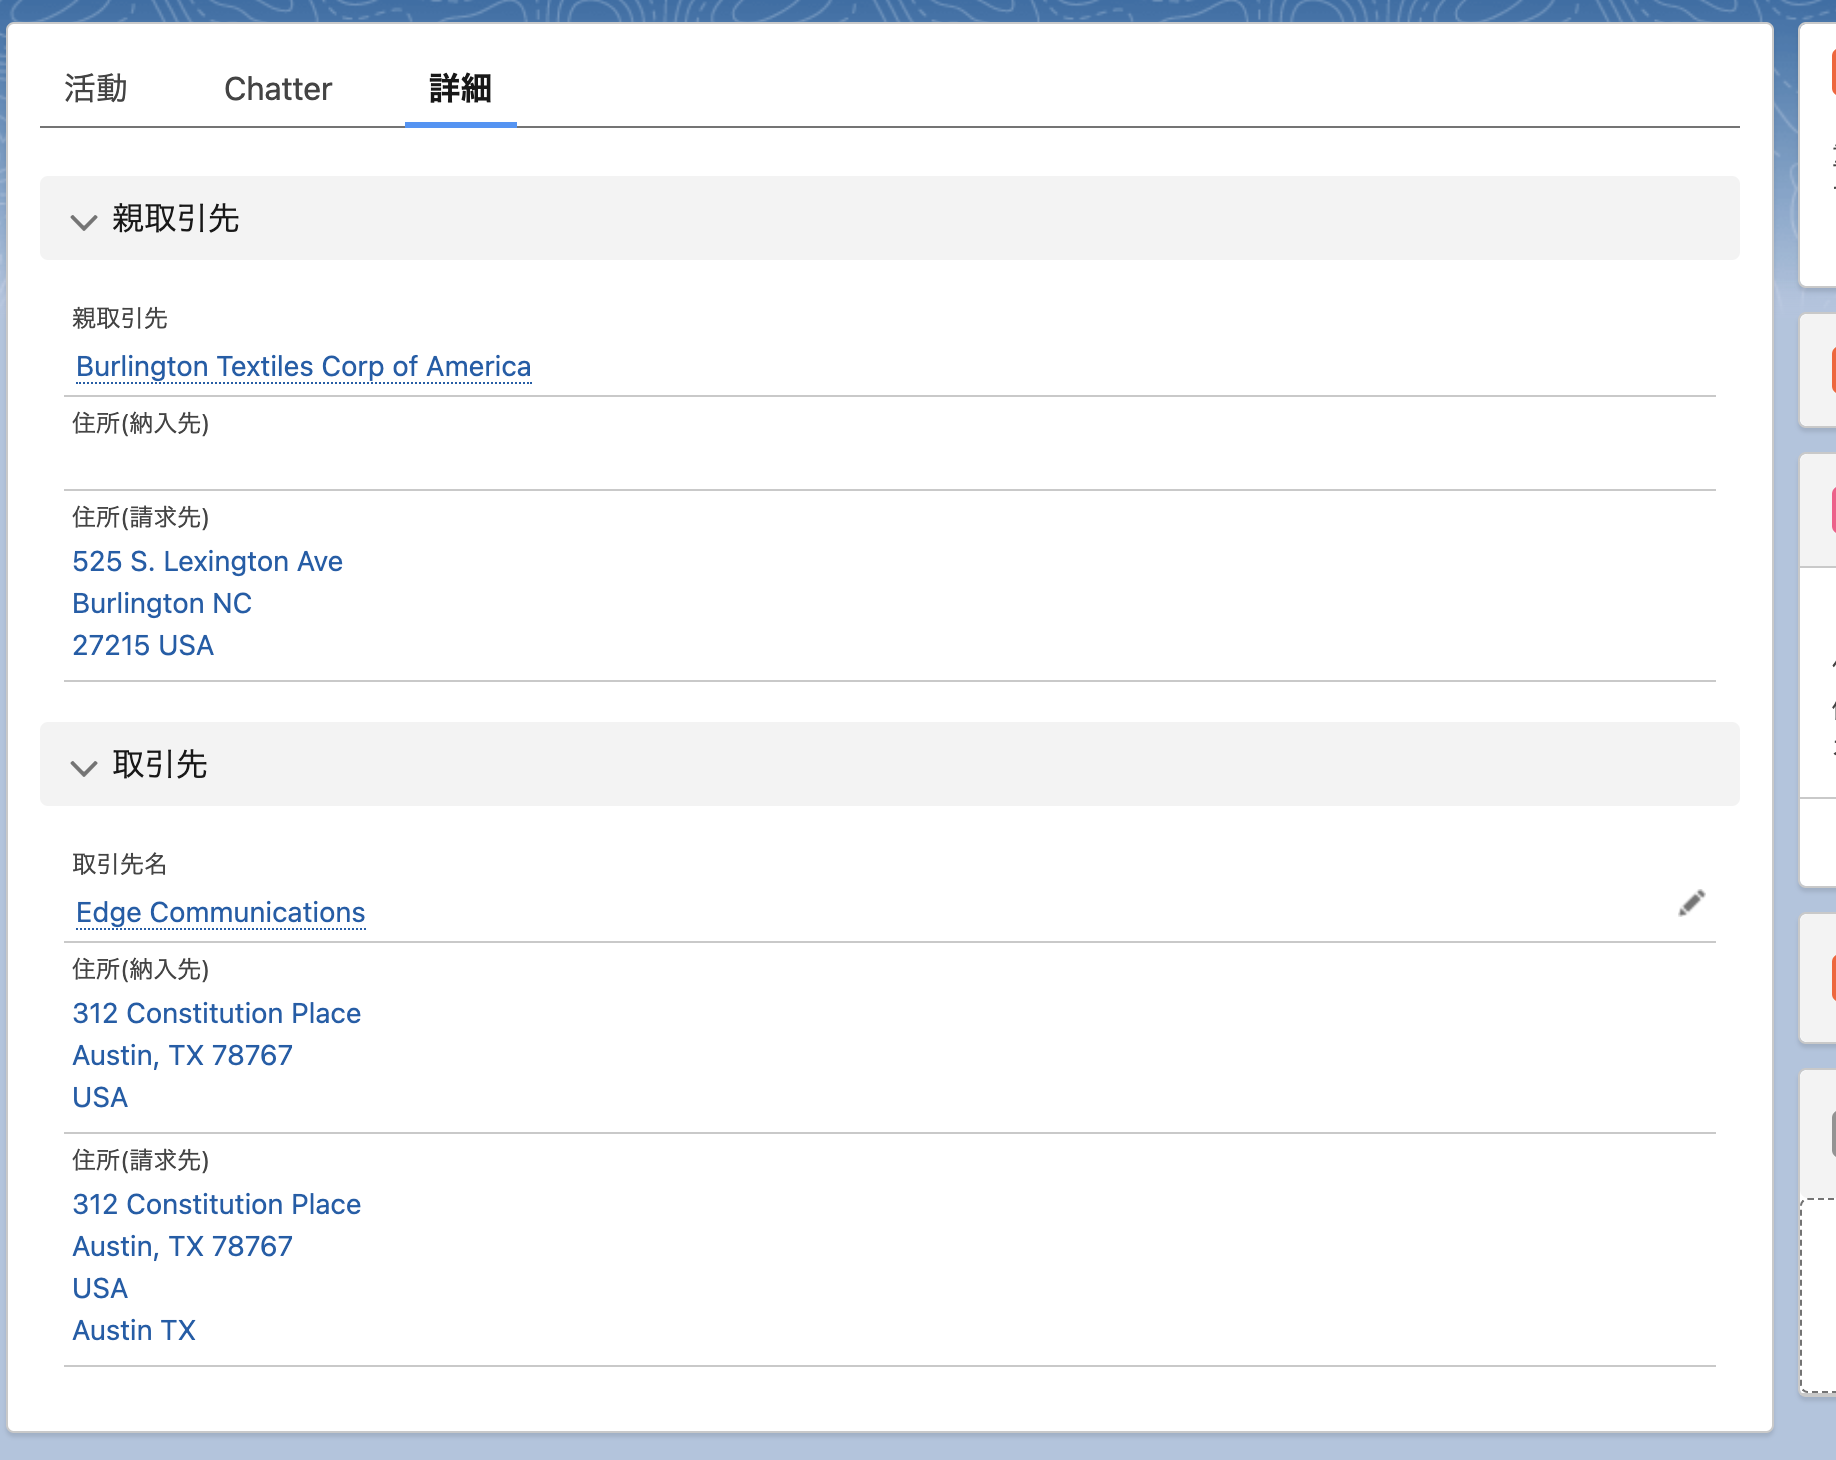
Task: Switch to the 活動 tab
Action: click(x=96, y=88)
